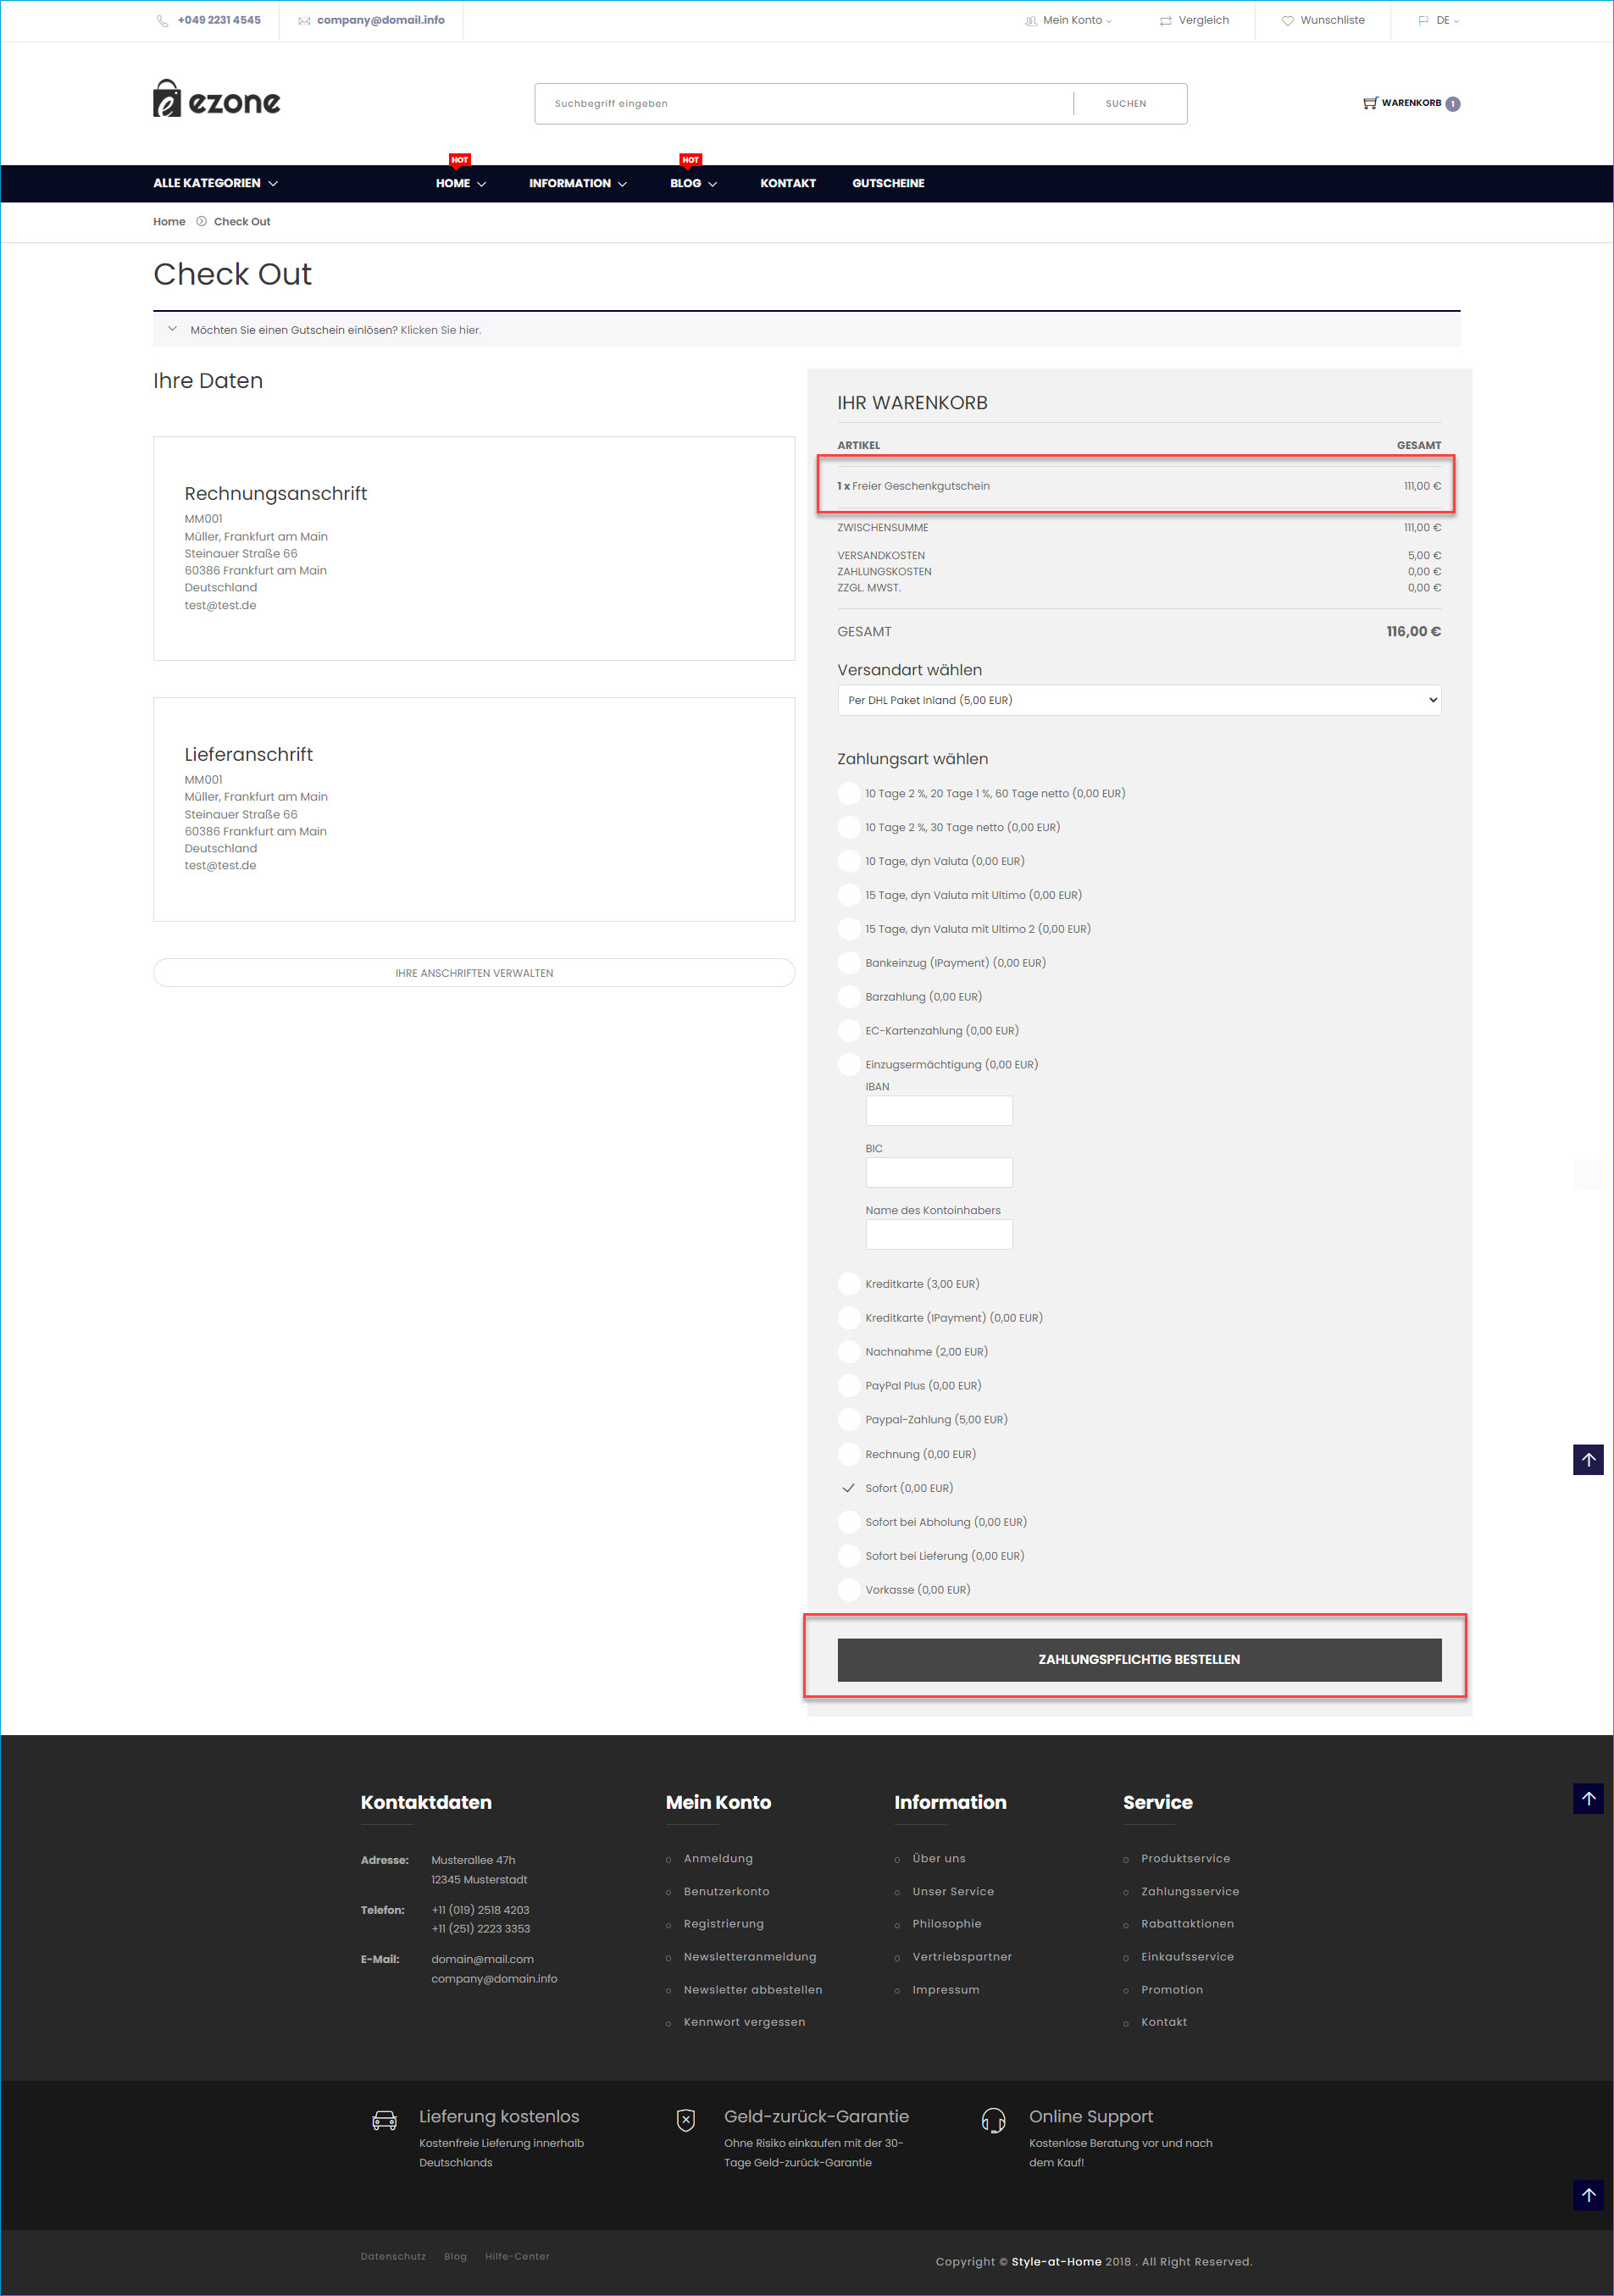1614x2296 pixels.
Task: Click Datenschutz link at page bottom
Action: click(x=393, y=2257)
